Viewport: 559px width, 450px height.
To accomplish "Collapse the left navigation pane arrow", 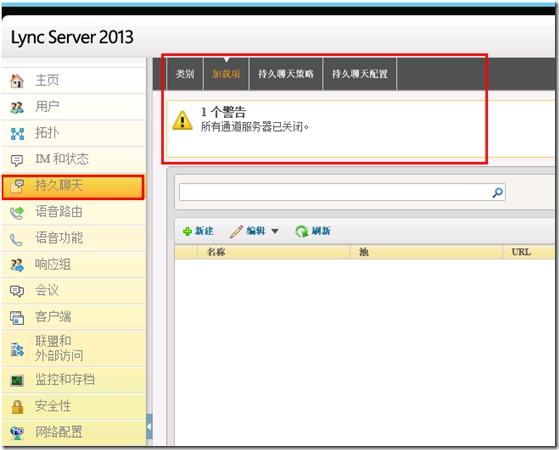I will coord(149,426).
